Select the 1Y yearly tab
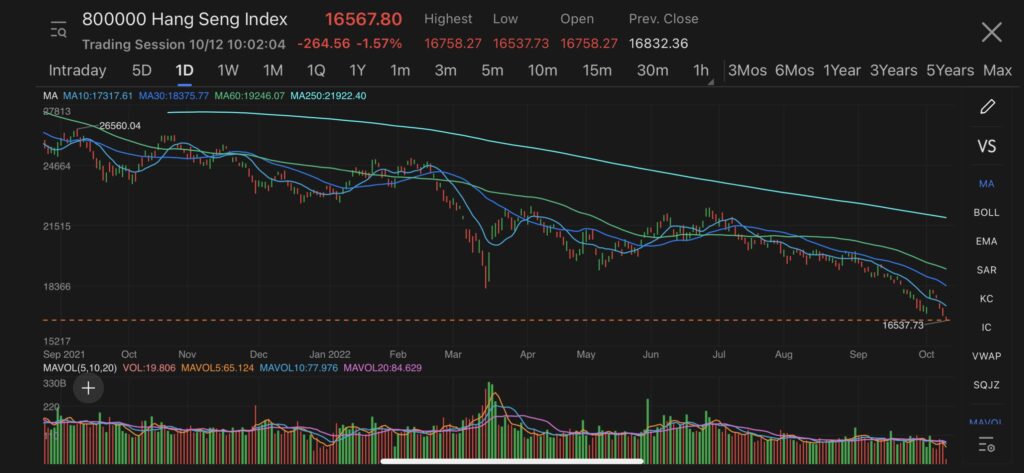The image size is (1024, 473). pos(357,71)
